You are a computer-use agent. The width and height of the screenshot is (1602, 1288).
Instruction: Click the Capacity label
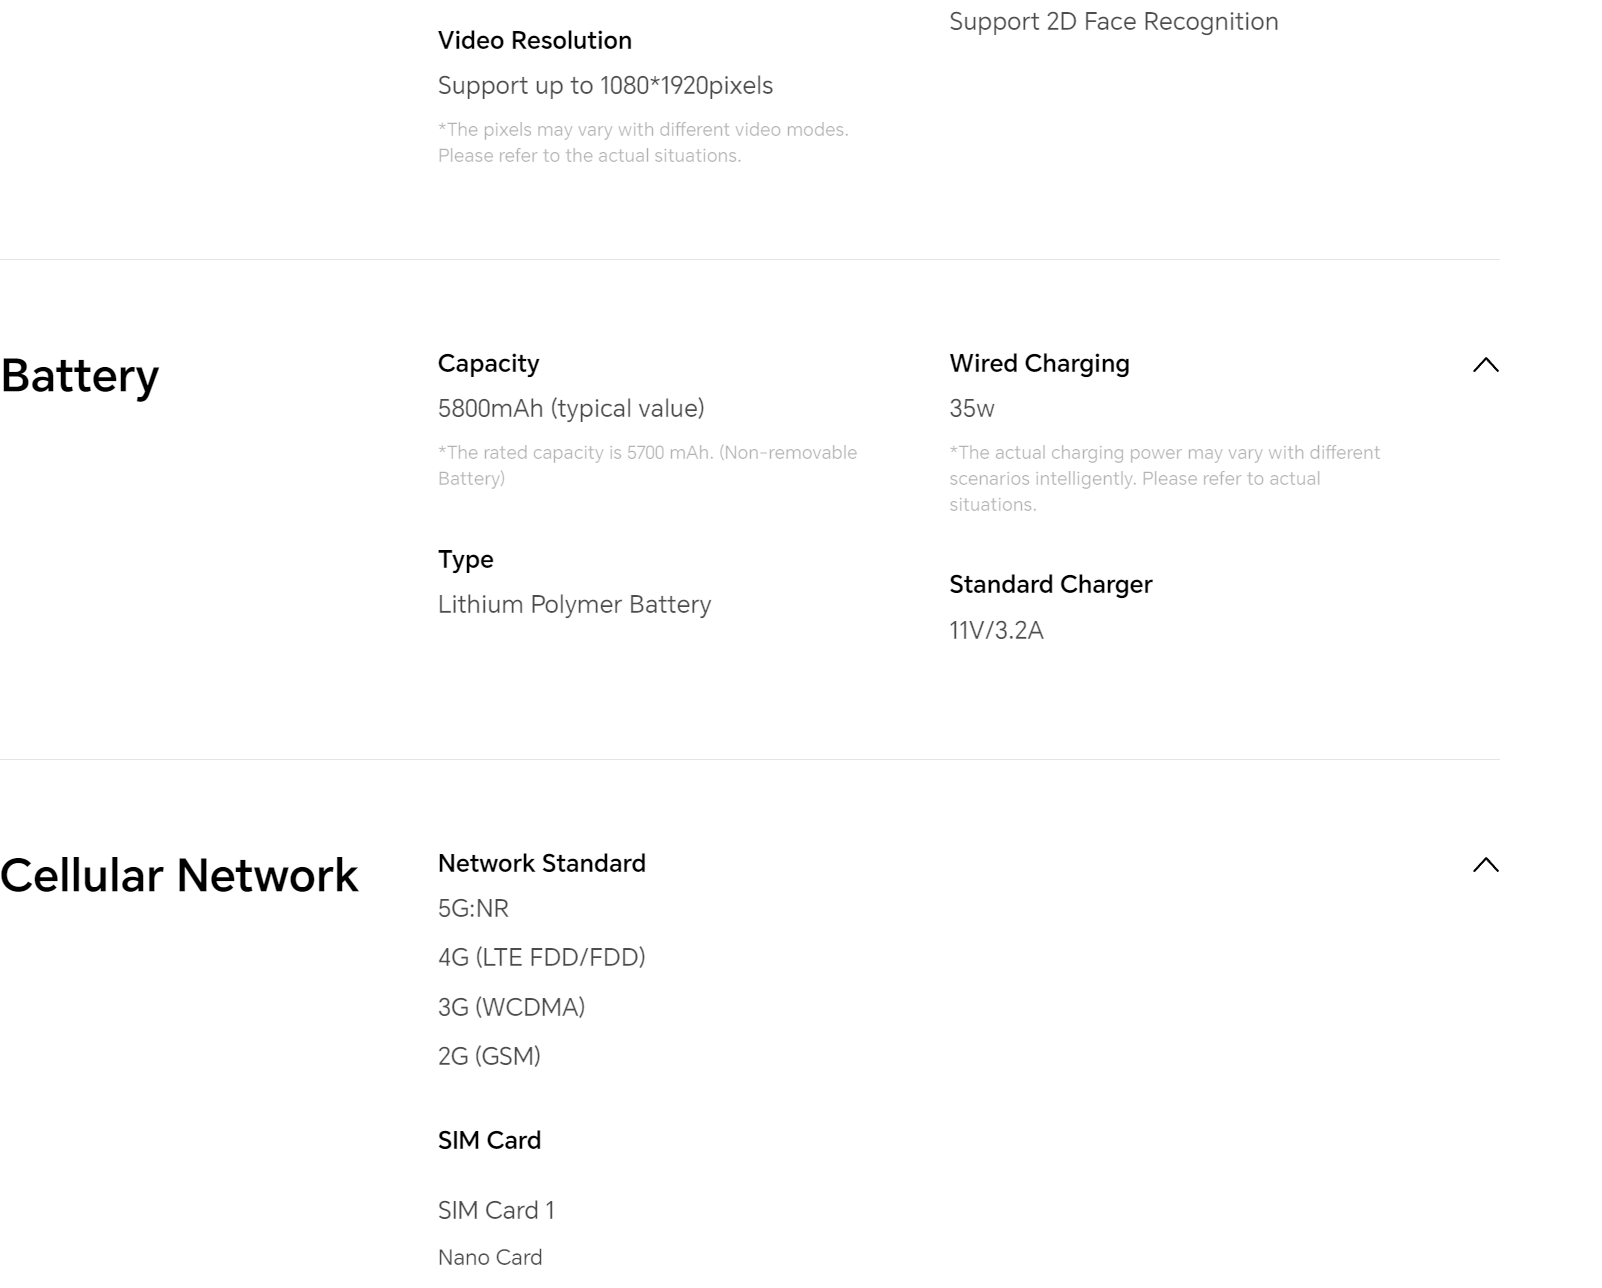[x=488, y=364]
